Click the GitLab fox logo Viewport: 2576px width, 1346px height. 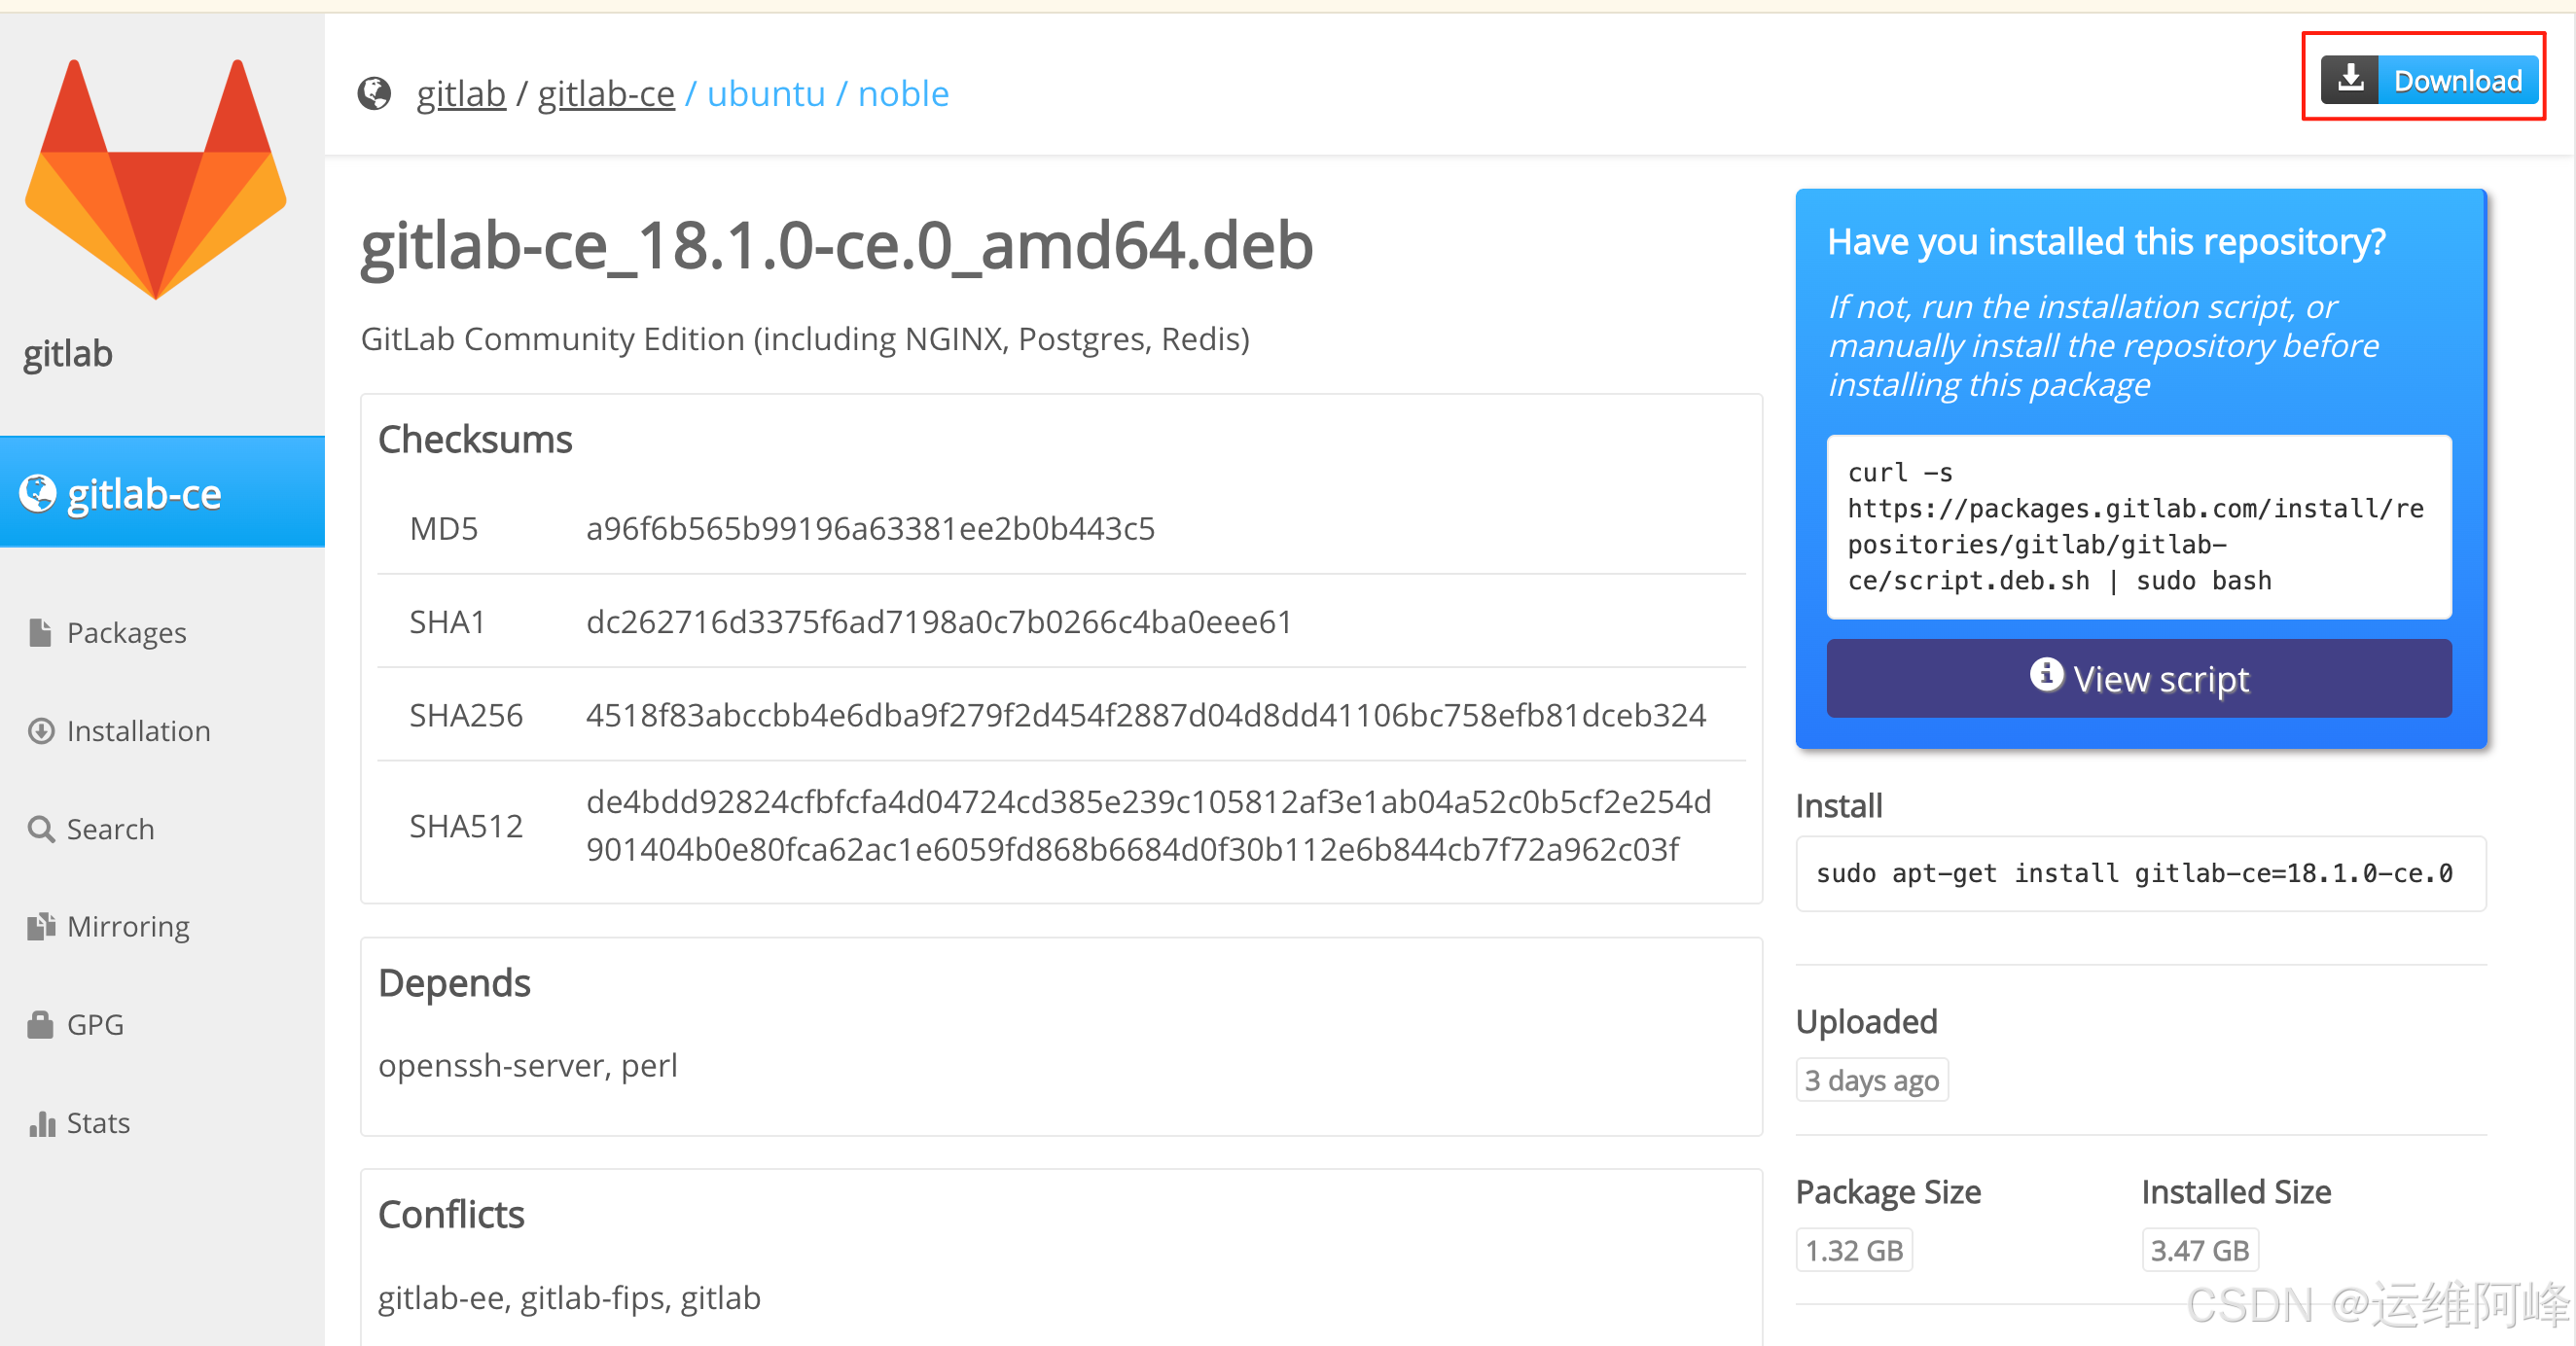click(156, 180)
